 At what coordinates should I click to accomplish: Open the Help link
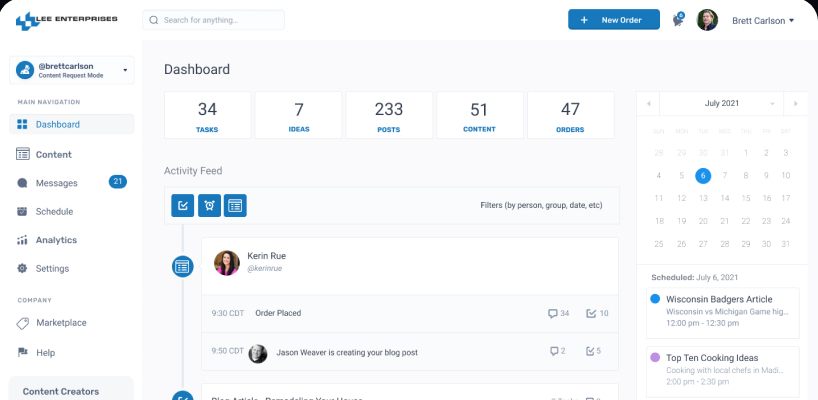(45, 353)
